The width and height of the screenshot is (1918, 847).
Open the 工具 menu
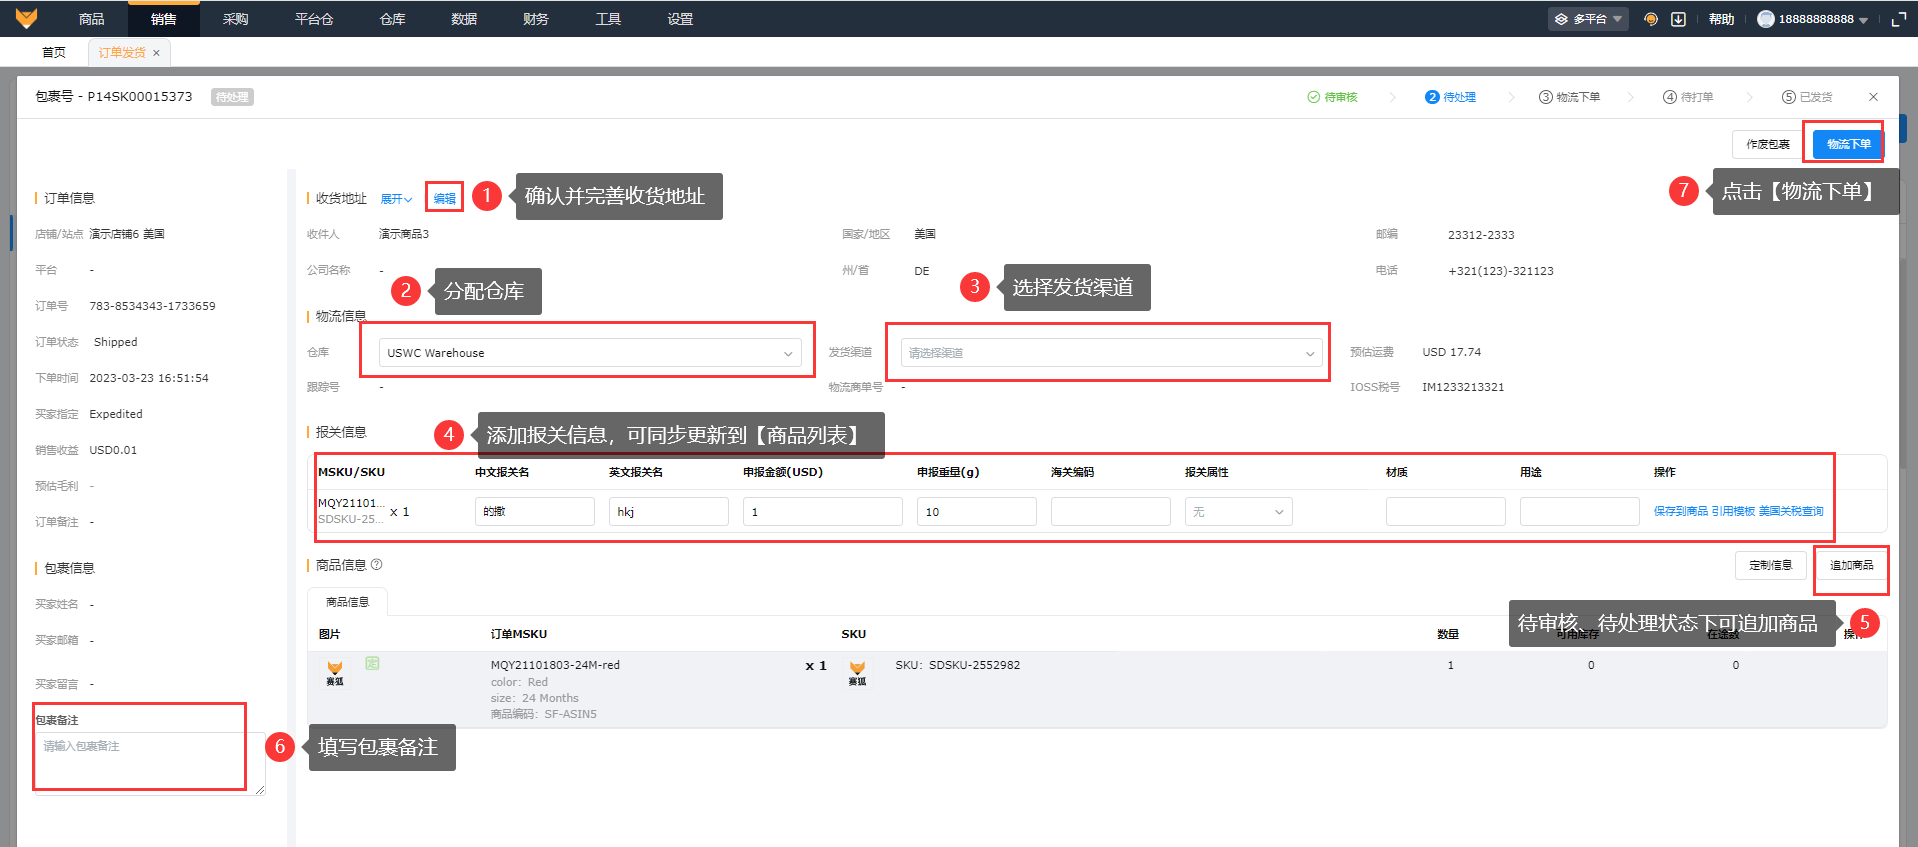point(608,19)
